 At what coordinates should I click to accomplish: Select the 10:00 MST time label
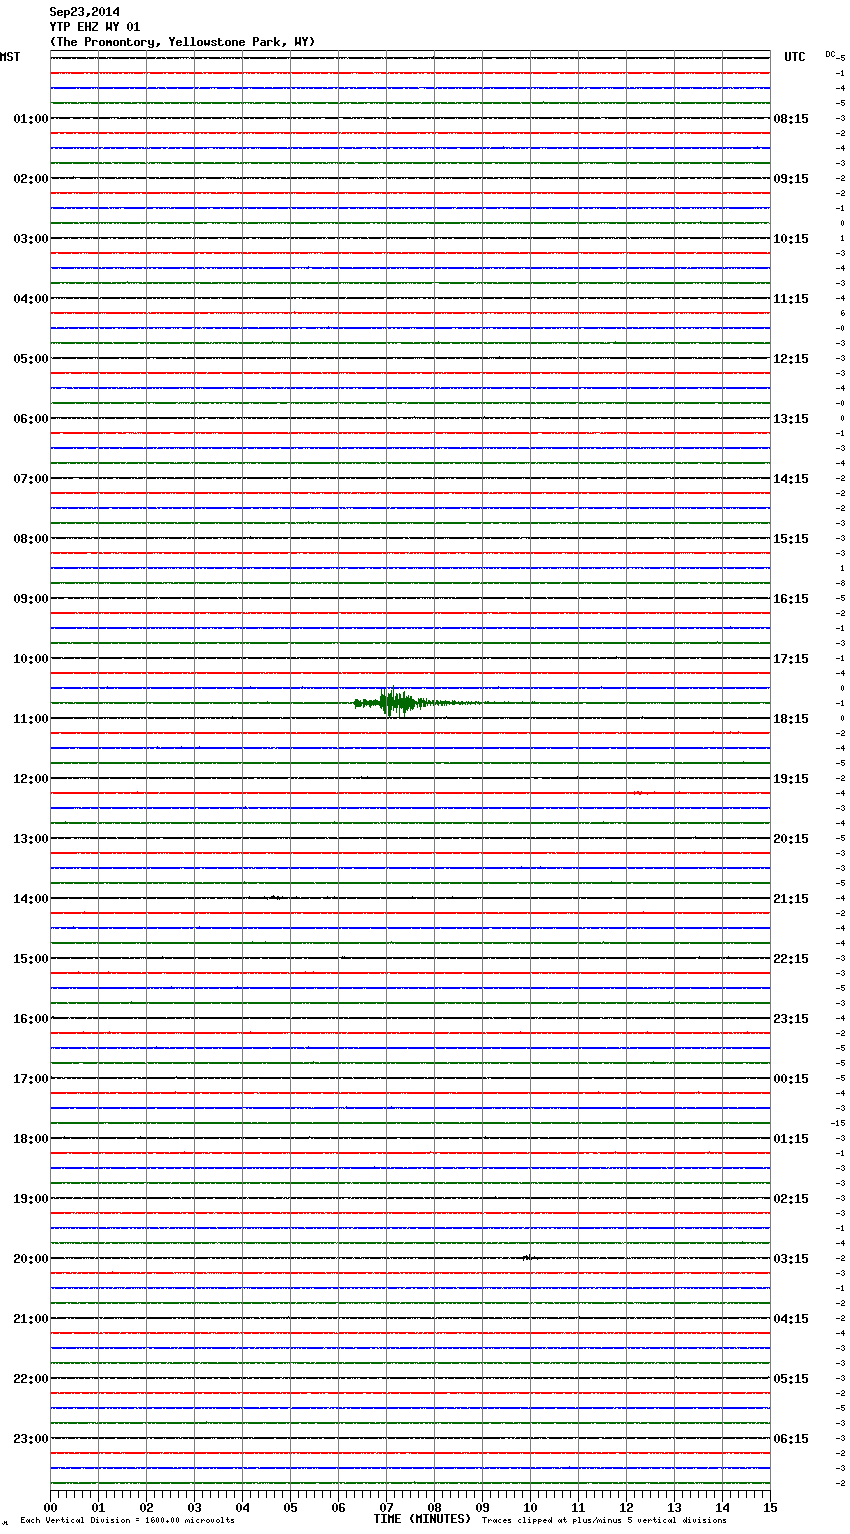(31, 659)
